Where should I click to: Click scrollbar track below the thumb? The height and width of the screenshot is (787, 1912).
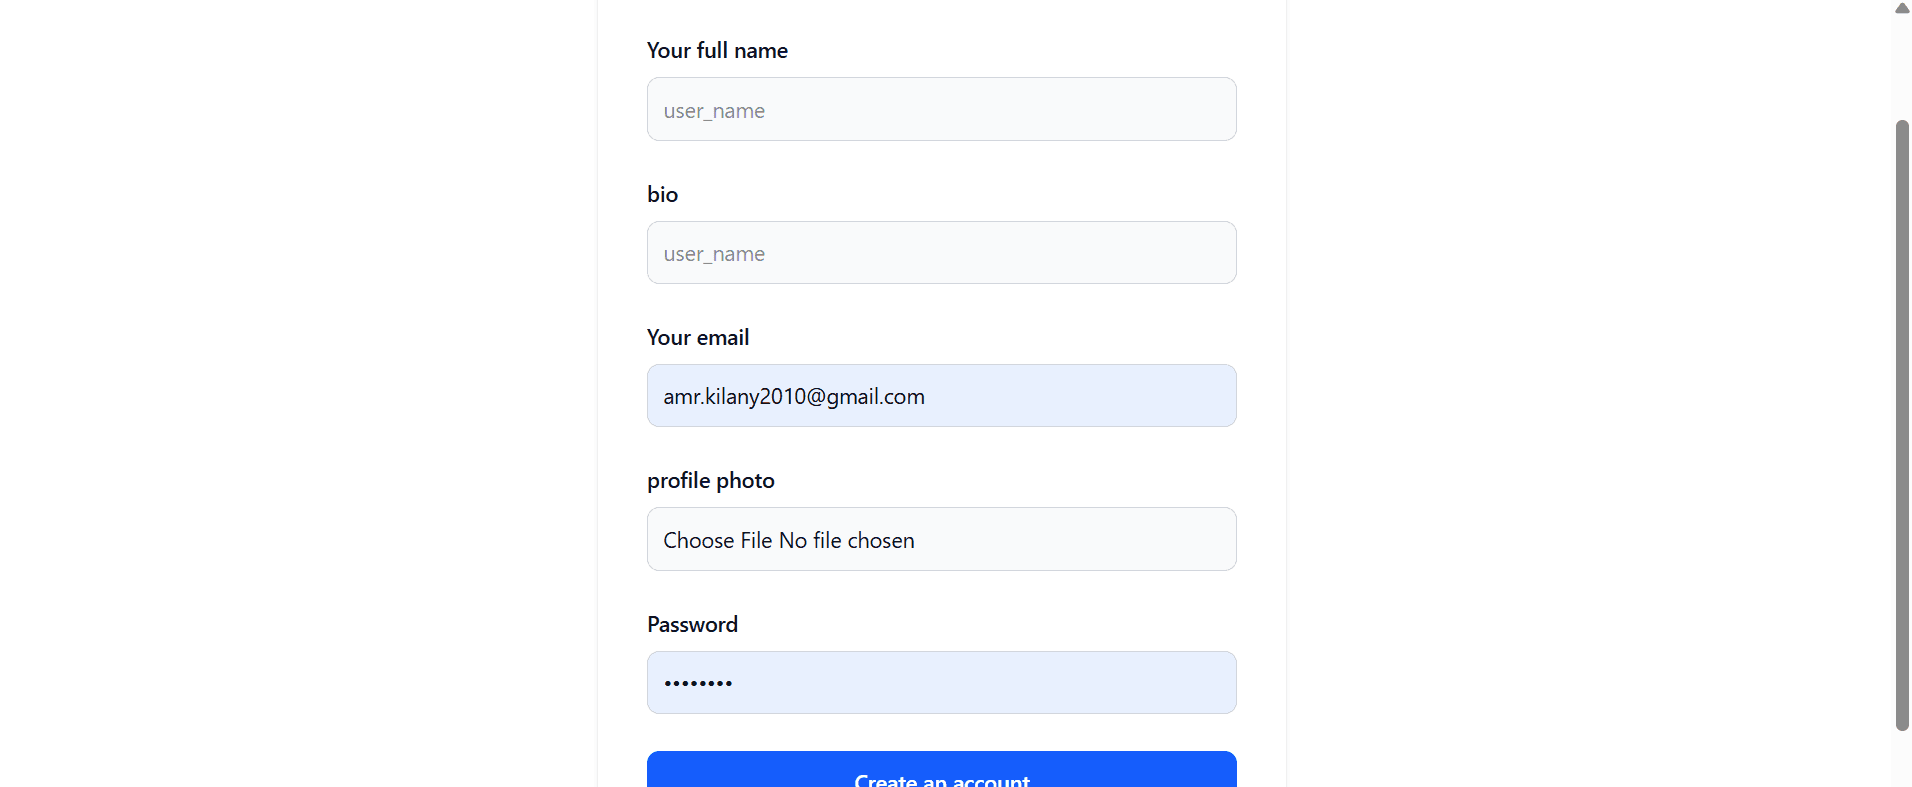1902,760
